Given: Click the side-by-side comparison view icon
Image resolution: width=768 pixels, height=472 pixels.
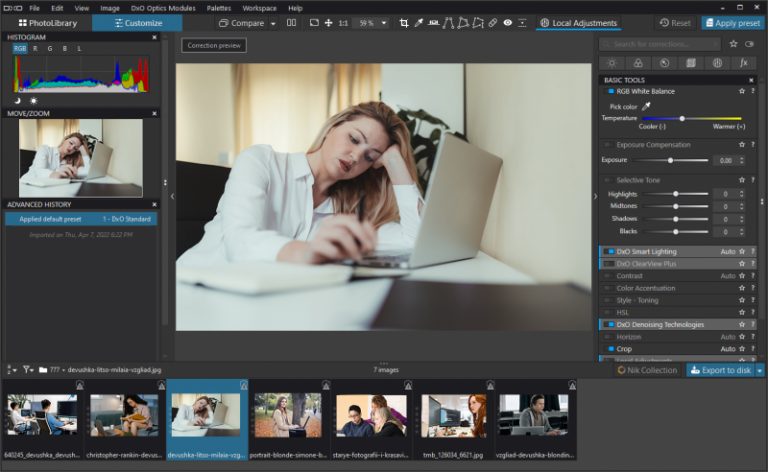Looking at the screenshot, I should tap(290, 22).
